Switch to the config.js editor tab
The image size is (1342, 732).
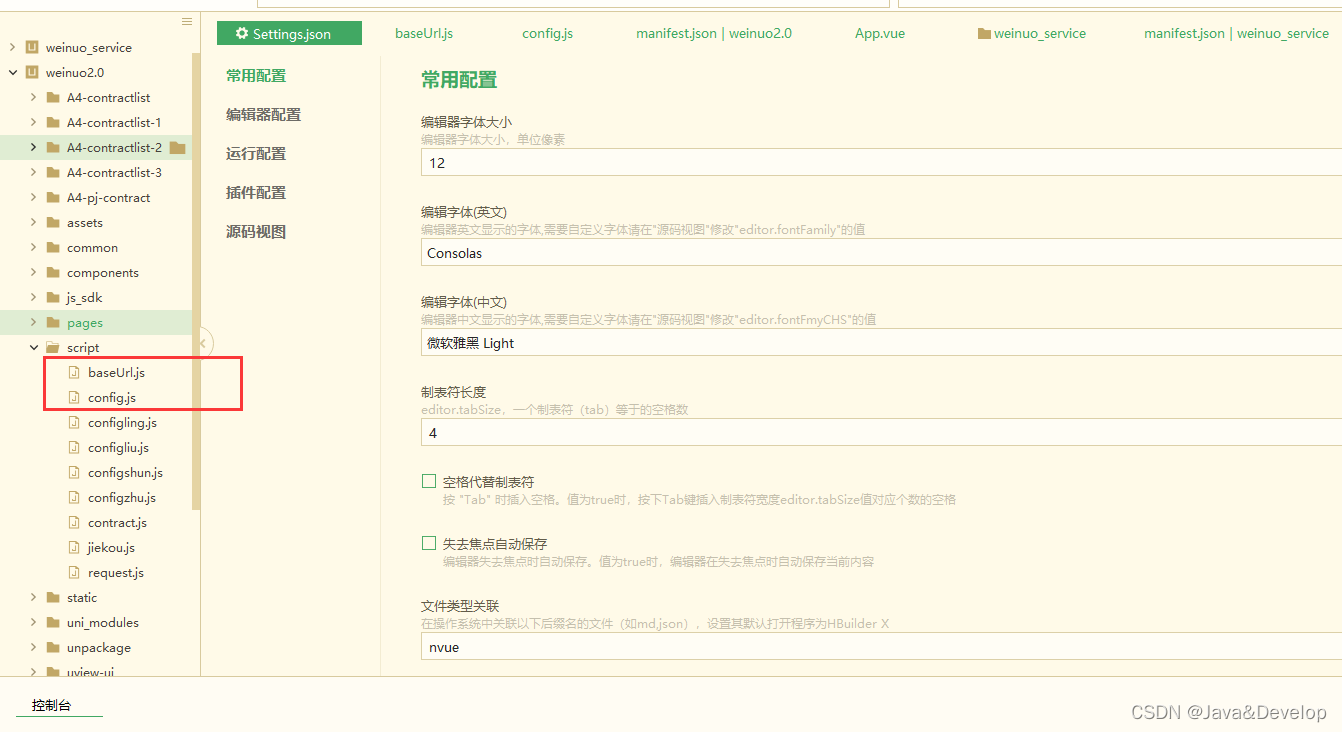tap(548, 33)
